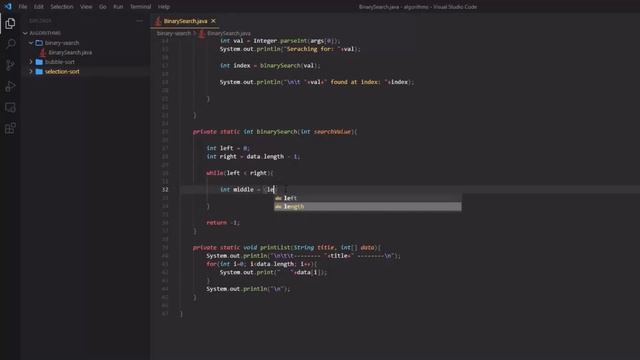Choose 'left' from the autocomplete suggestions
This screenshot has width=640, height=360.
pos(368,198)
